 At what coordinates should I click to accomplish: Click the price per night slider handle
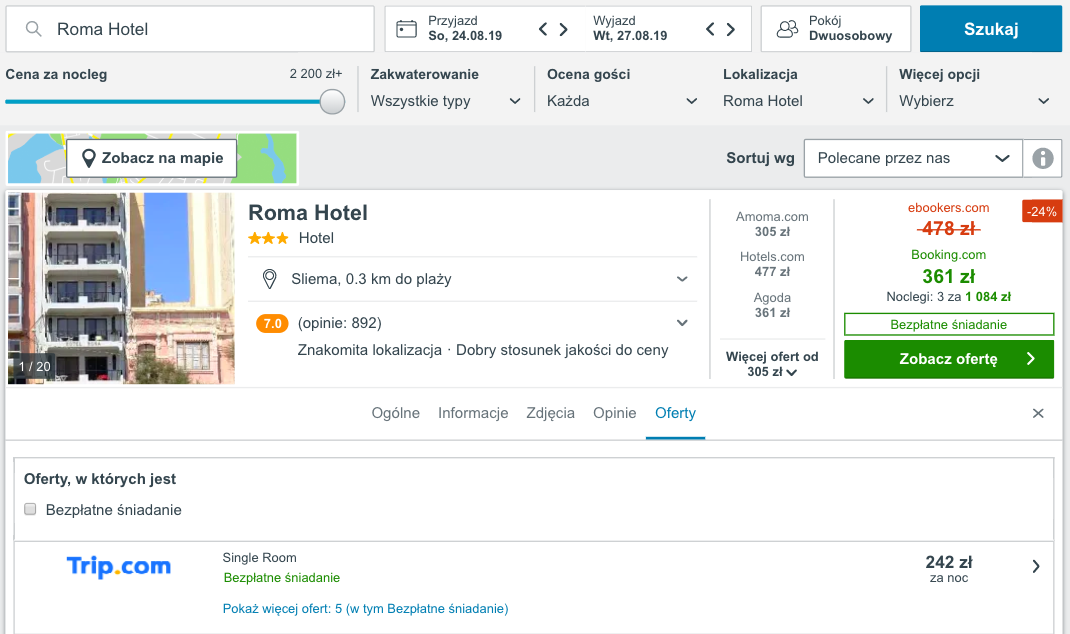click(x=332, y=102)
